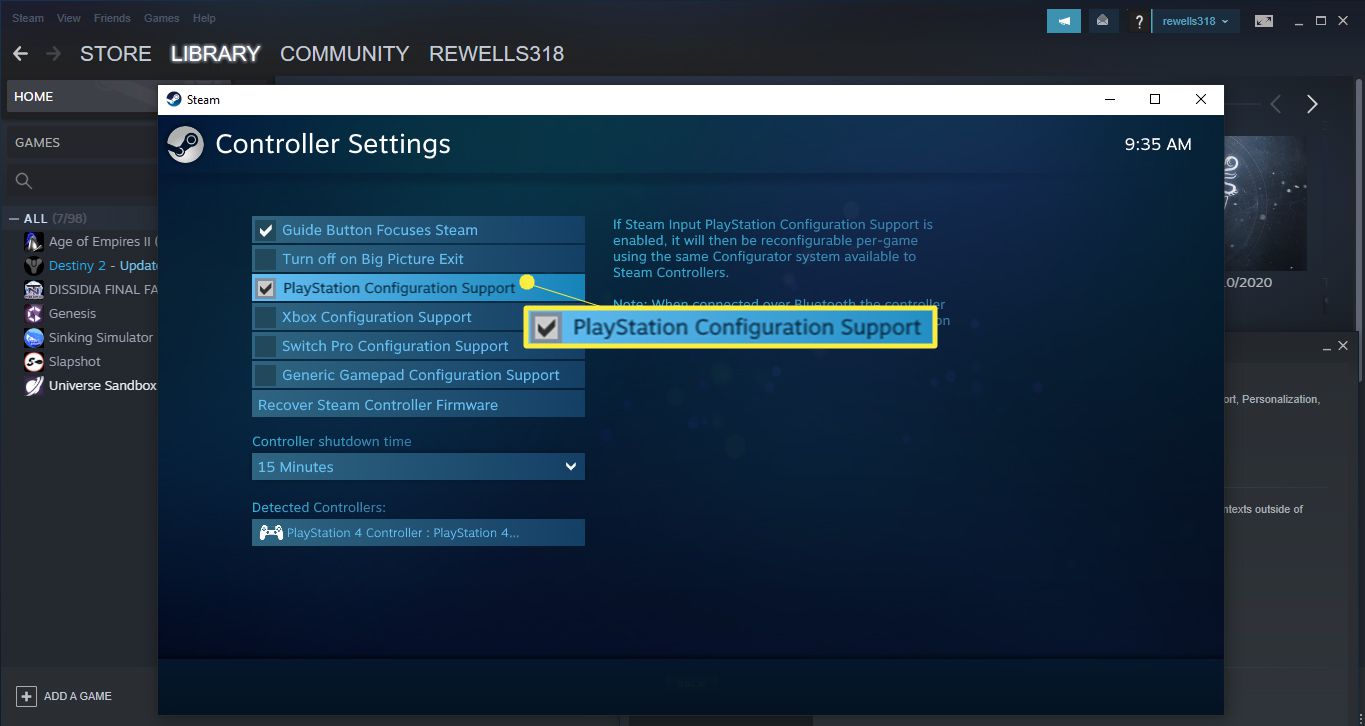Screen dimensions: 1365x726
Task: Select the Universe Sandbox game icon
Action: [x=33, y=385]
